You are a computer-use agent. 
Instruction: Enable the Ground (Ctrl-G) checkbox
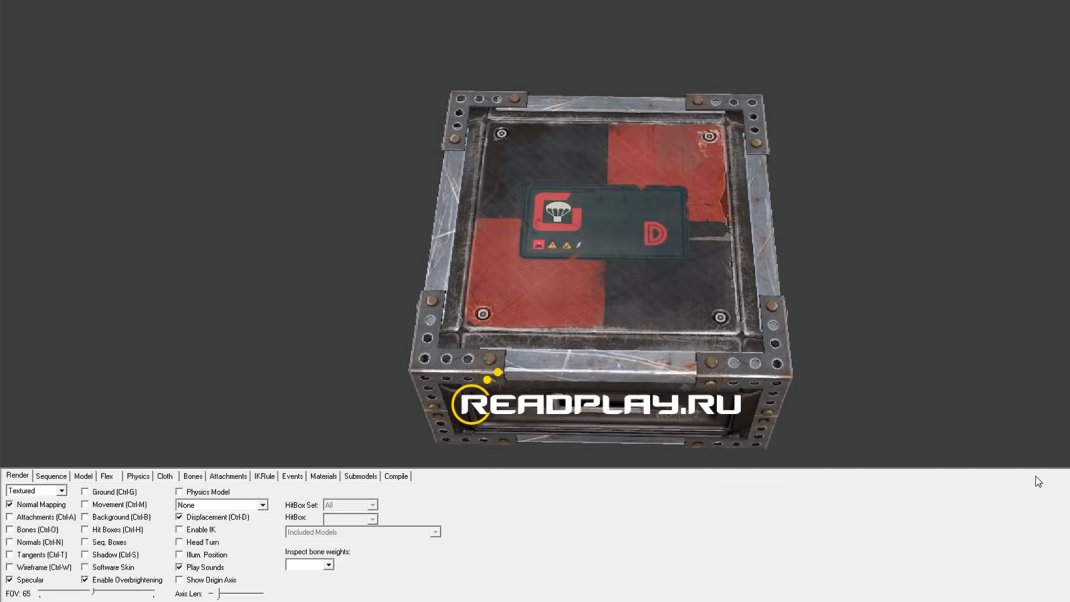click(85, 491)
